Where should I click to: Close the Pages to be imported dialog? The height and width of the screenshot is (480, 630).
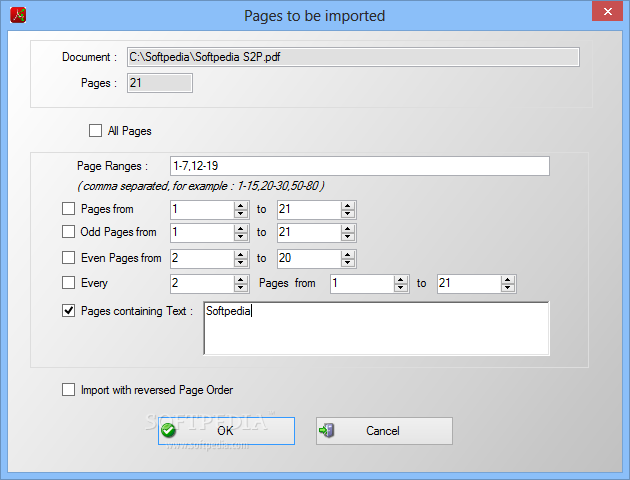608,12
